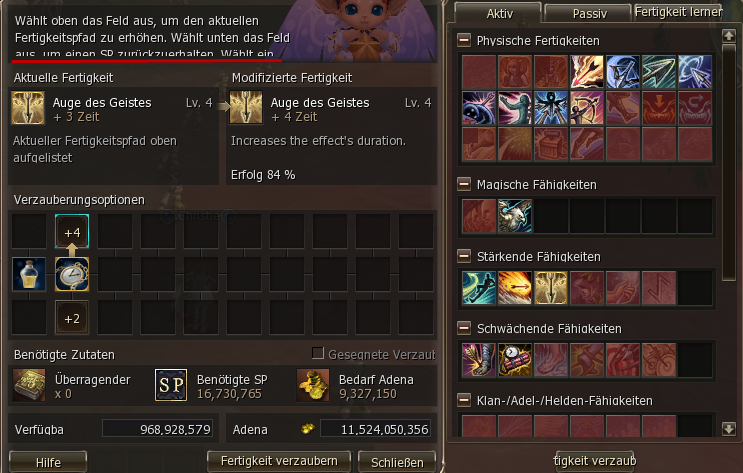Screen dimensions: 743x473
Task: Click the skill list scroll down arrow
Action: 728,429
